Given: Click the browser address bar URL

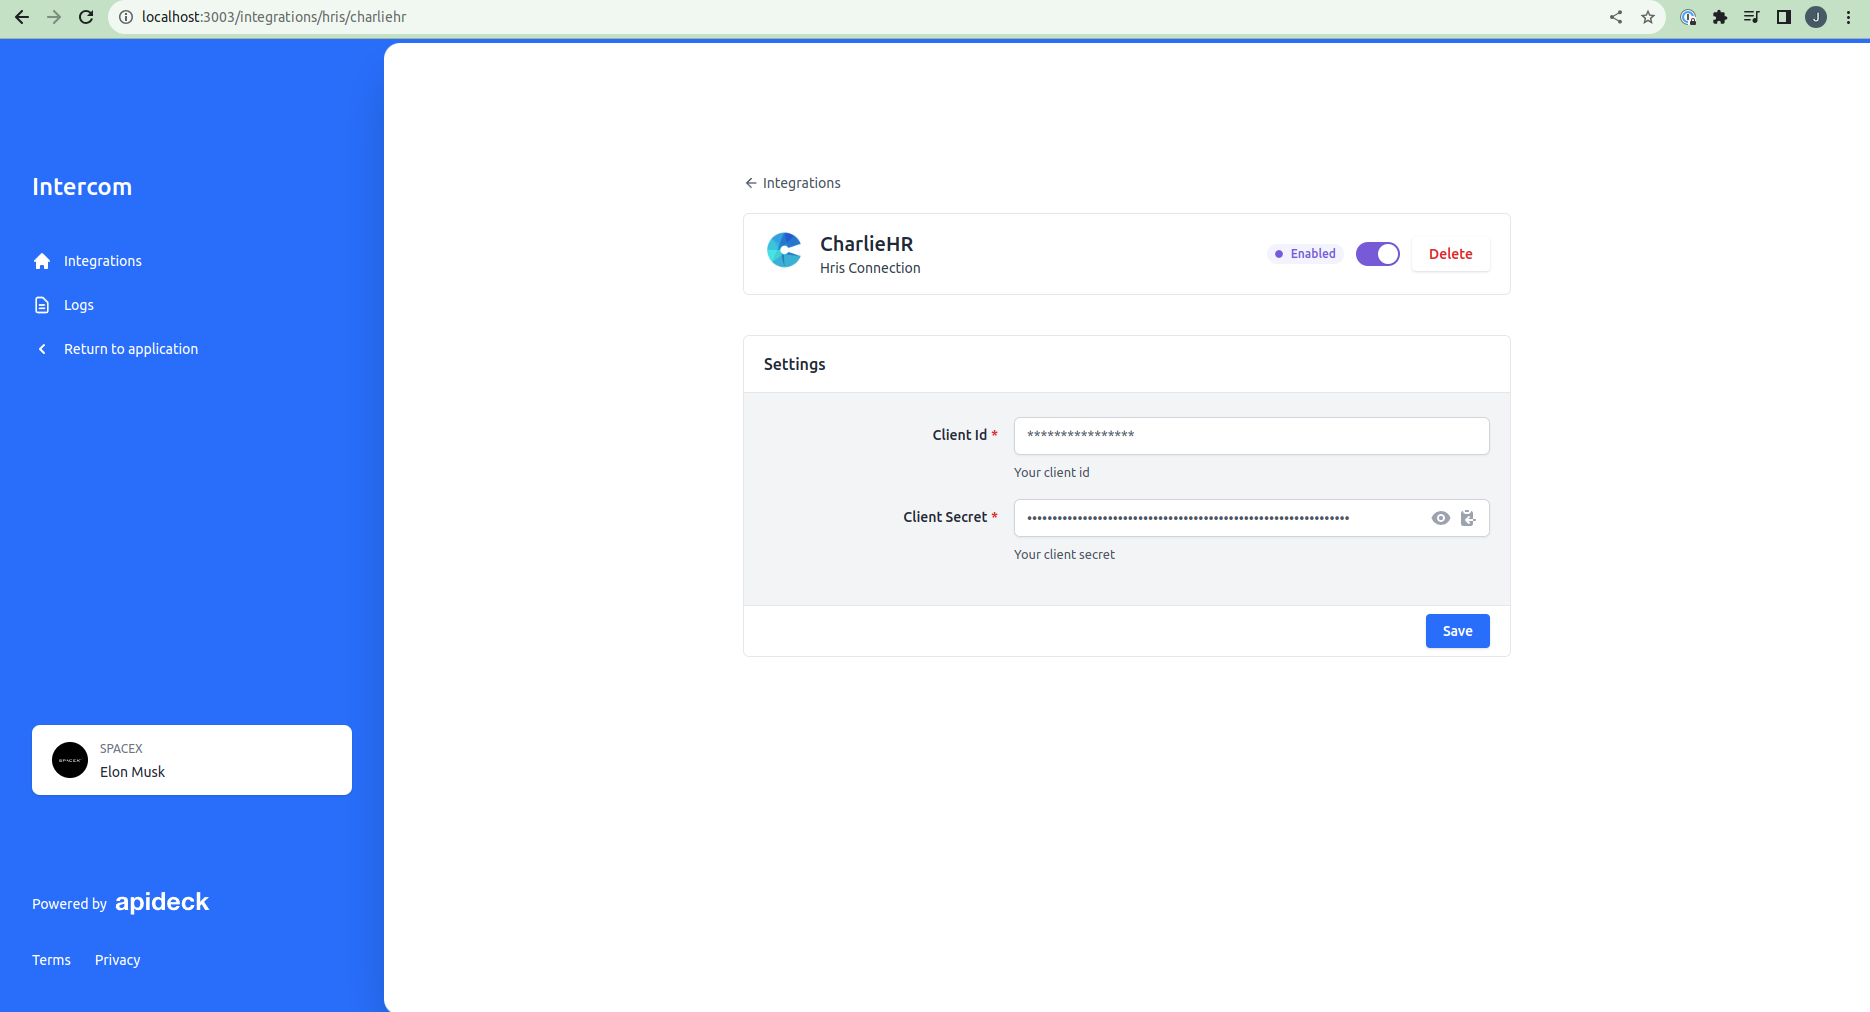Looking at the screenshot, I should 274,17.
